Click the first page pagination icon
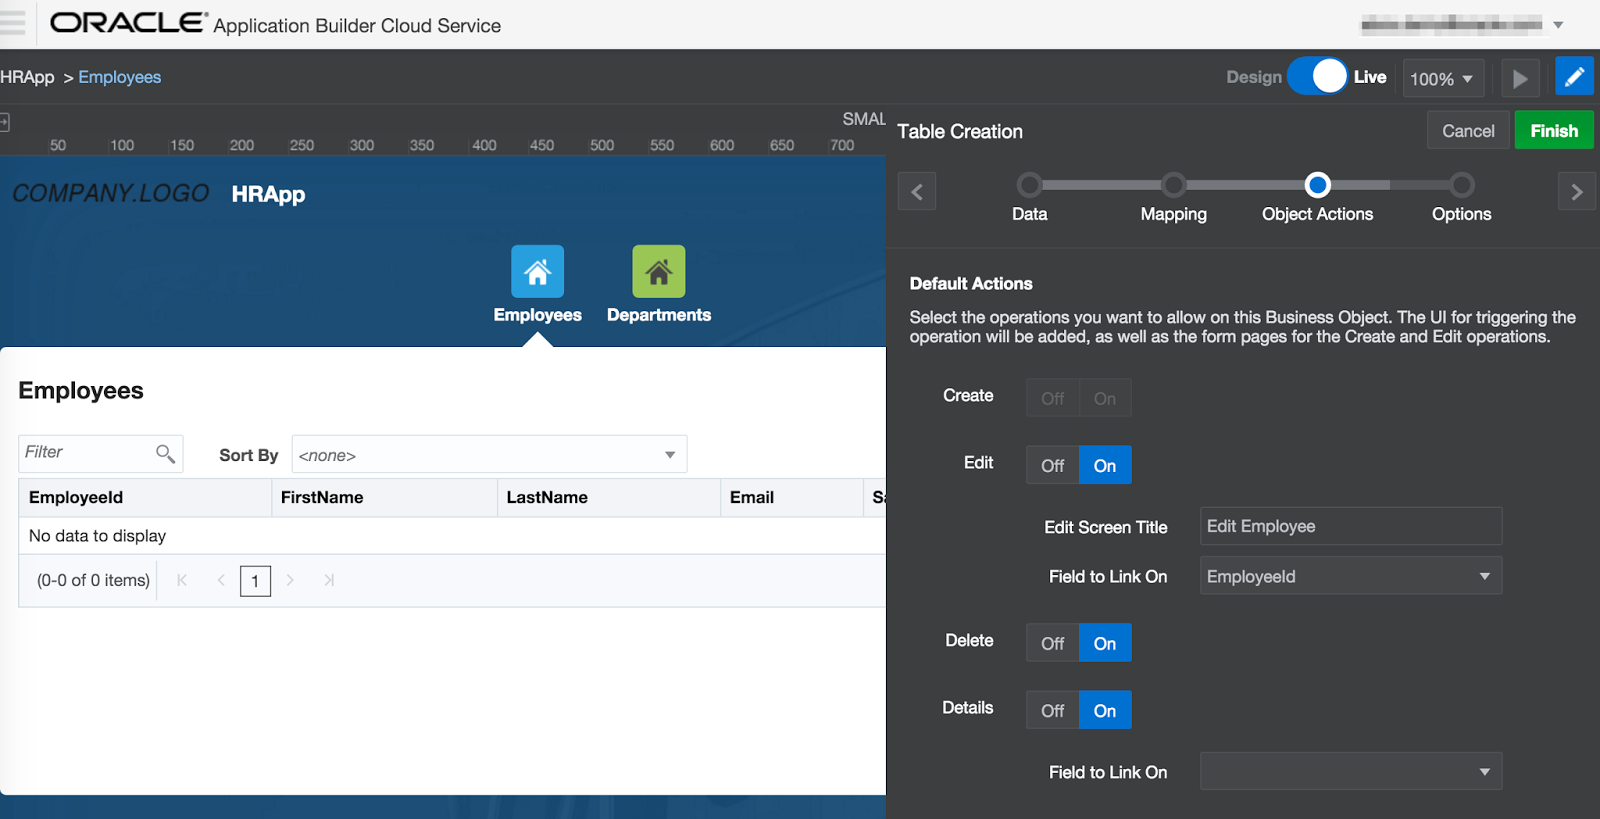The image size is (1600, 819). 182,580
